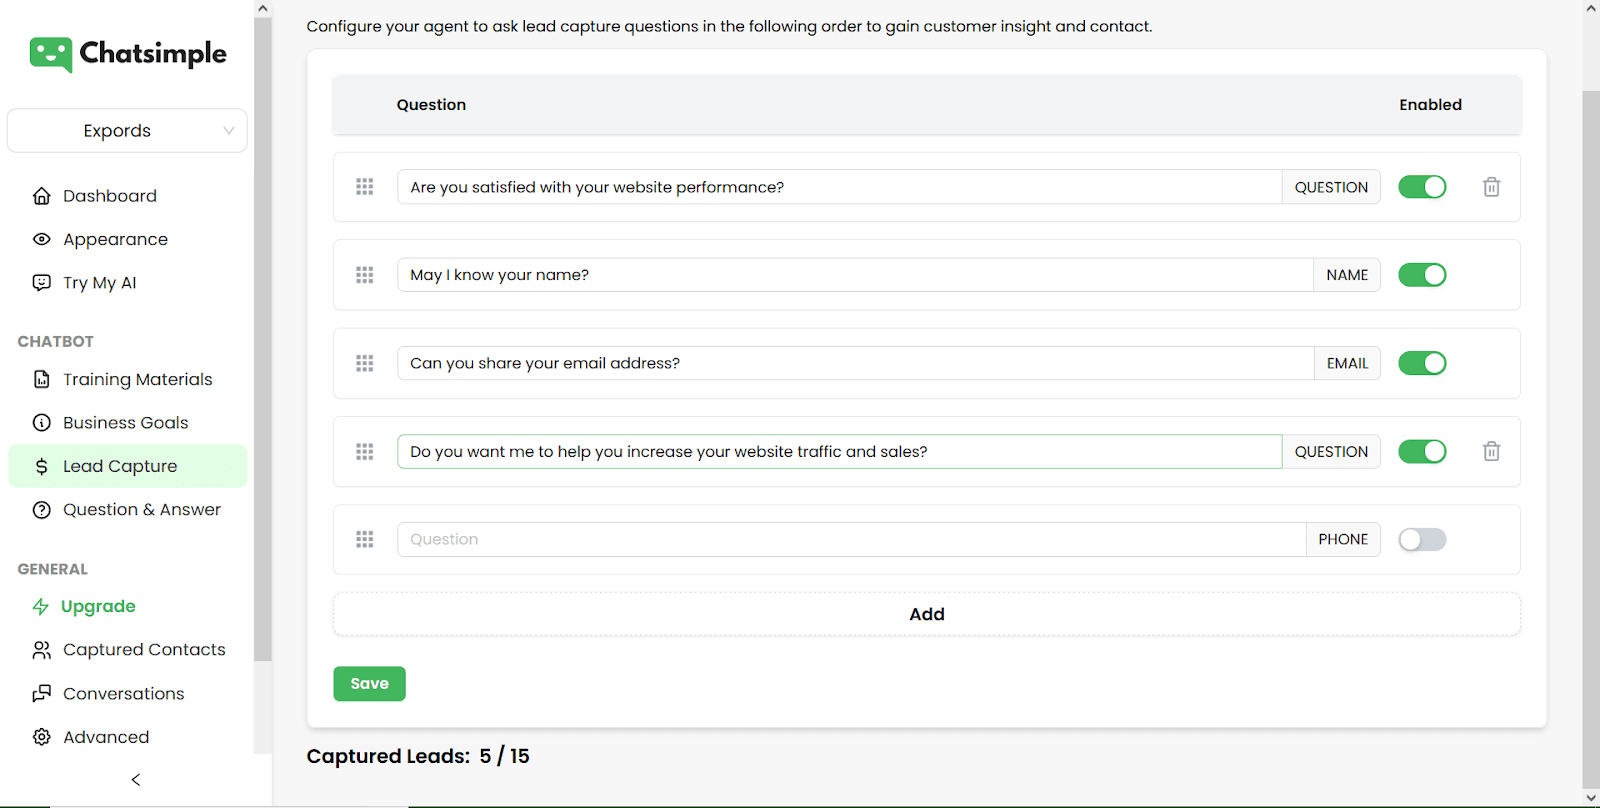Click drag handle of the phone row
This screenshot has width=1600, height=808.
click(x=365, y=539)
